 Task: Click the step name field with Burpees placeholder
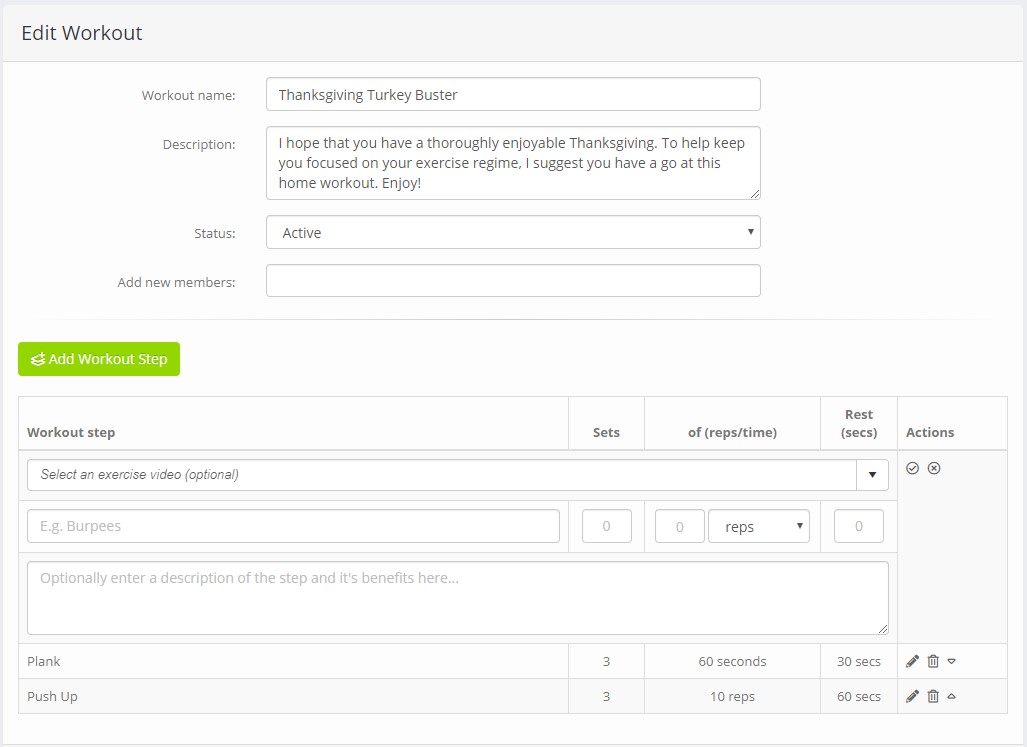click(293, 526)
